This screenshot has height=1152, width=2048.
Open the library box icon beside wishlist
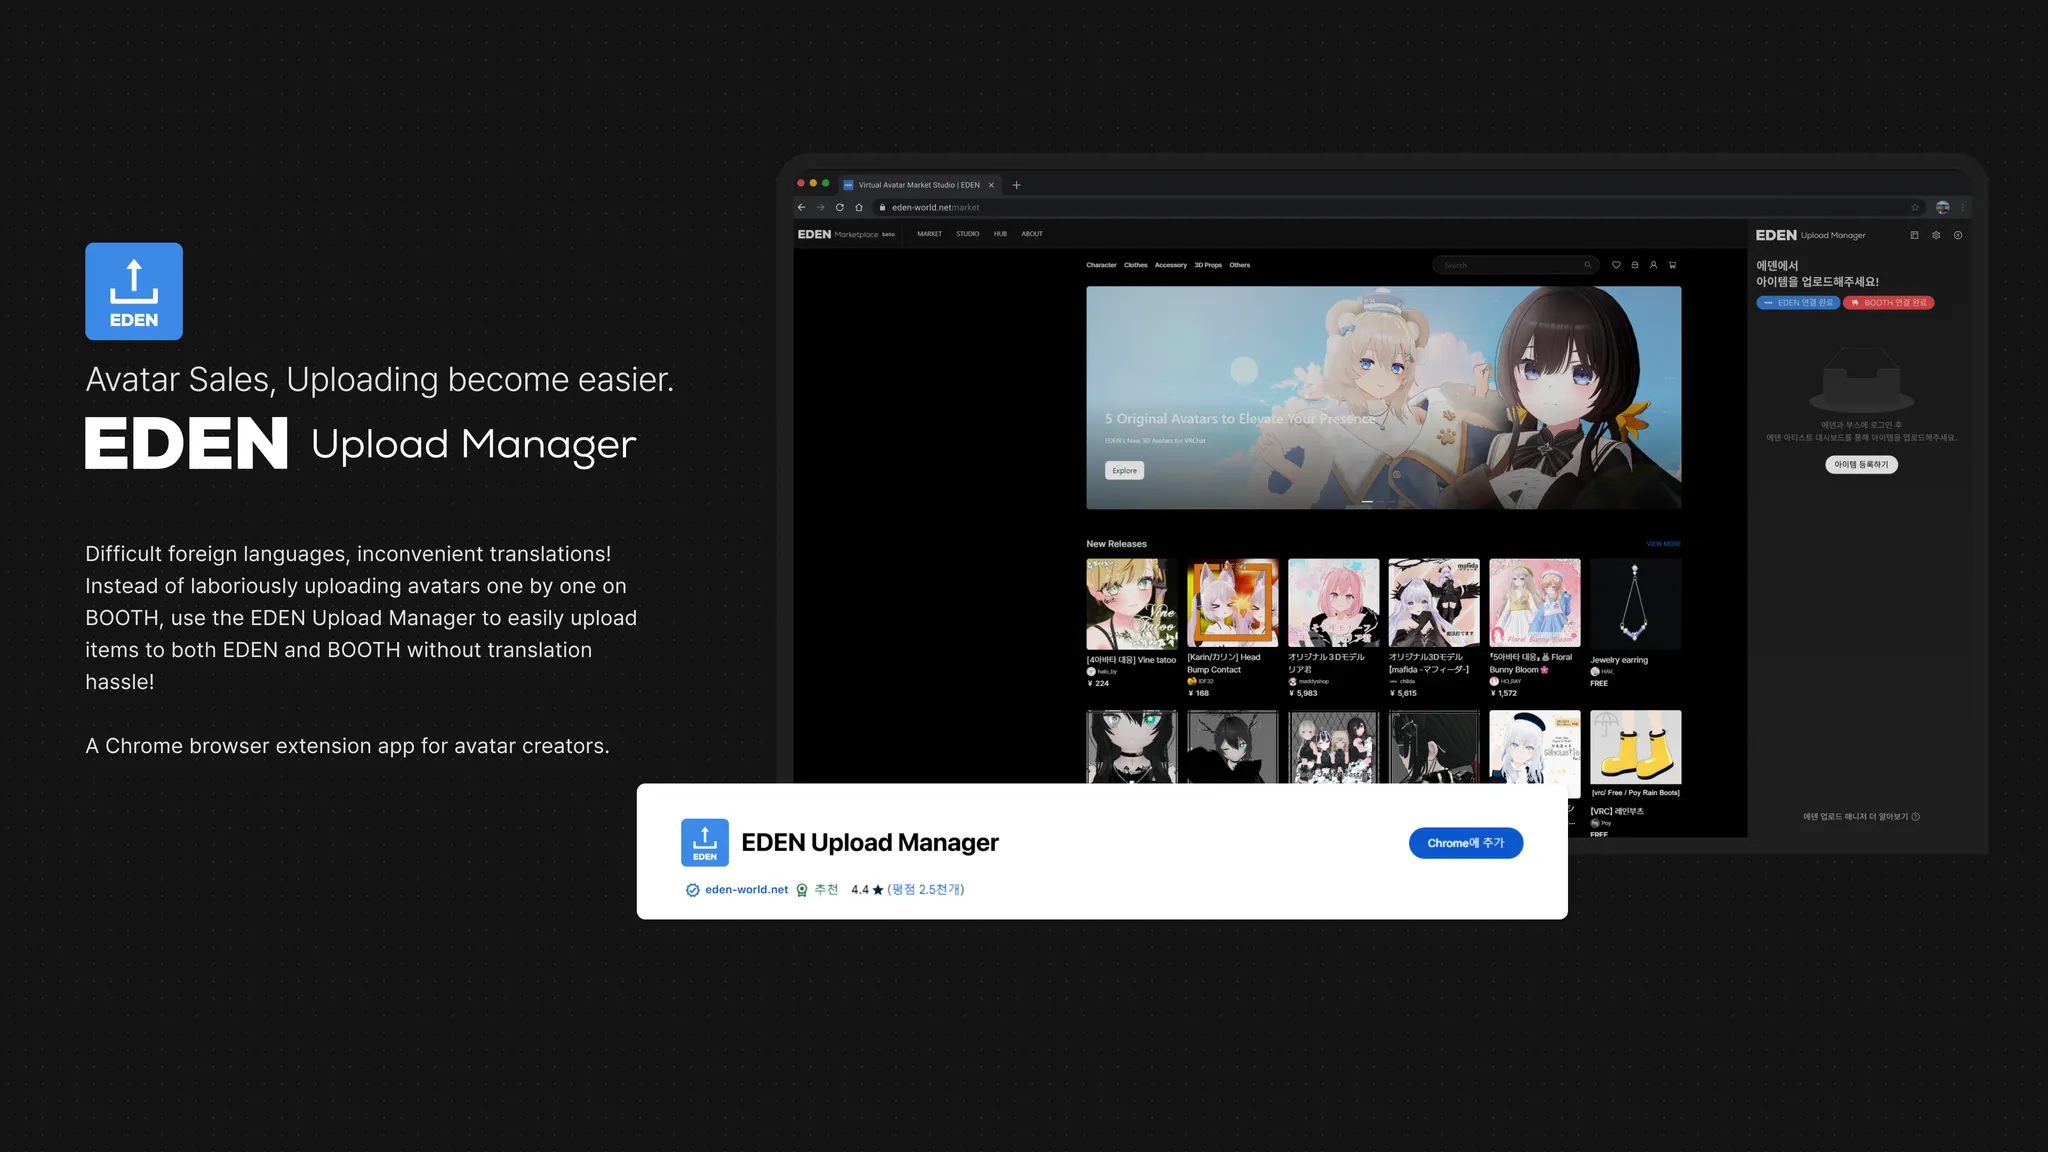pos(1635,265)
